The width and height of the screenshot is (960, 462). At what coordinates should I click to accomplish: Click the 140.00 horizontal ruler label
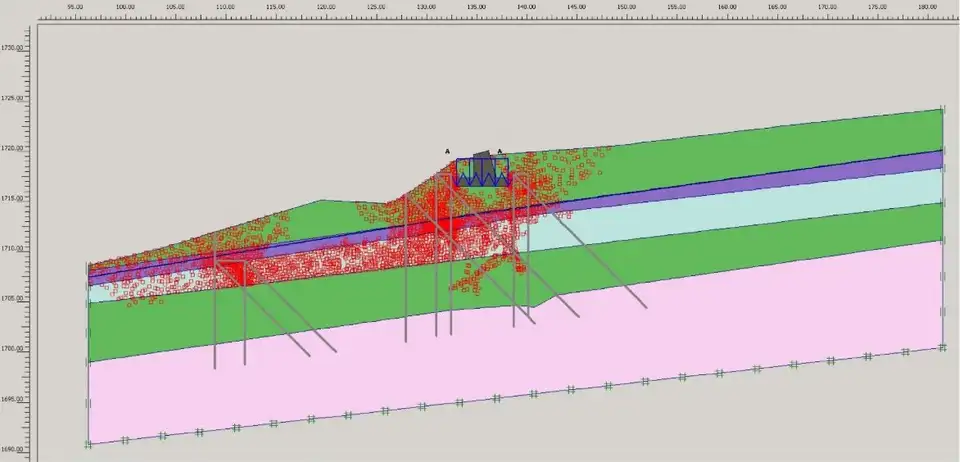tap(527, 6)
